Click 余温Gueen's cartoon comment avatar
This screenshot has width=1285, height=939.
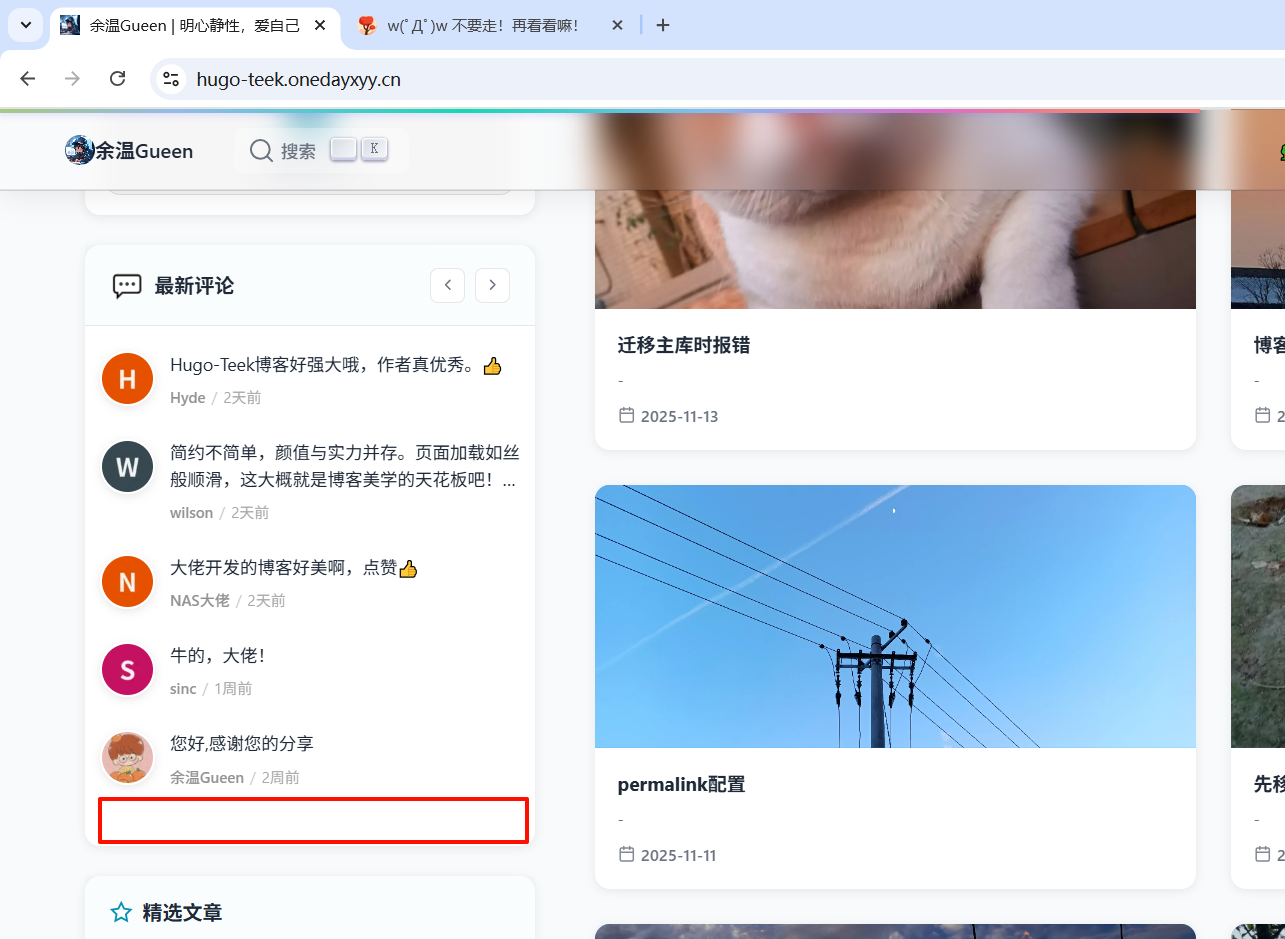point(127,758)
